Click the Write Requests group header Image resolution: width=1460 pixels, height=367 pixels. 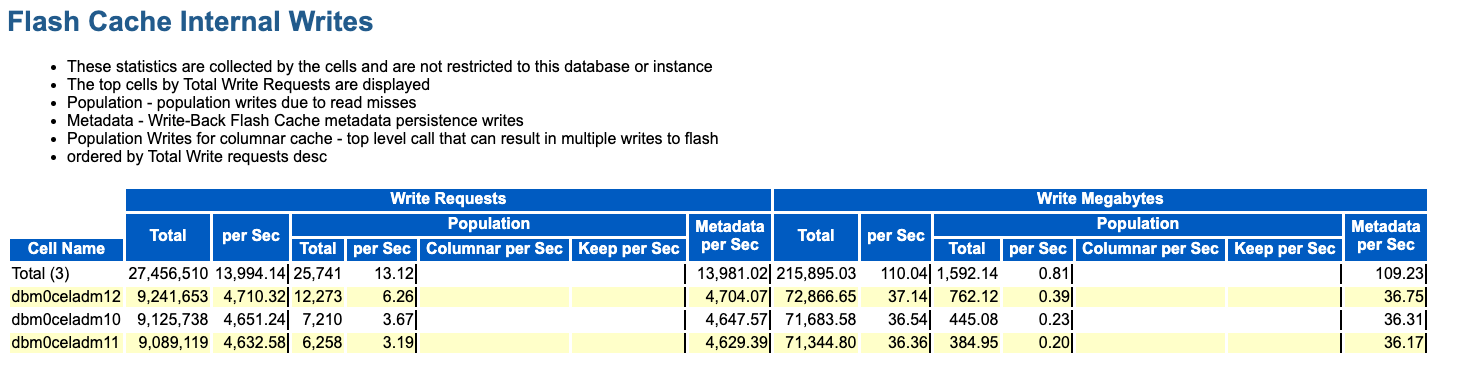tap(448, 199)
